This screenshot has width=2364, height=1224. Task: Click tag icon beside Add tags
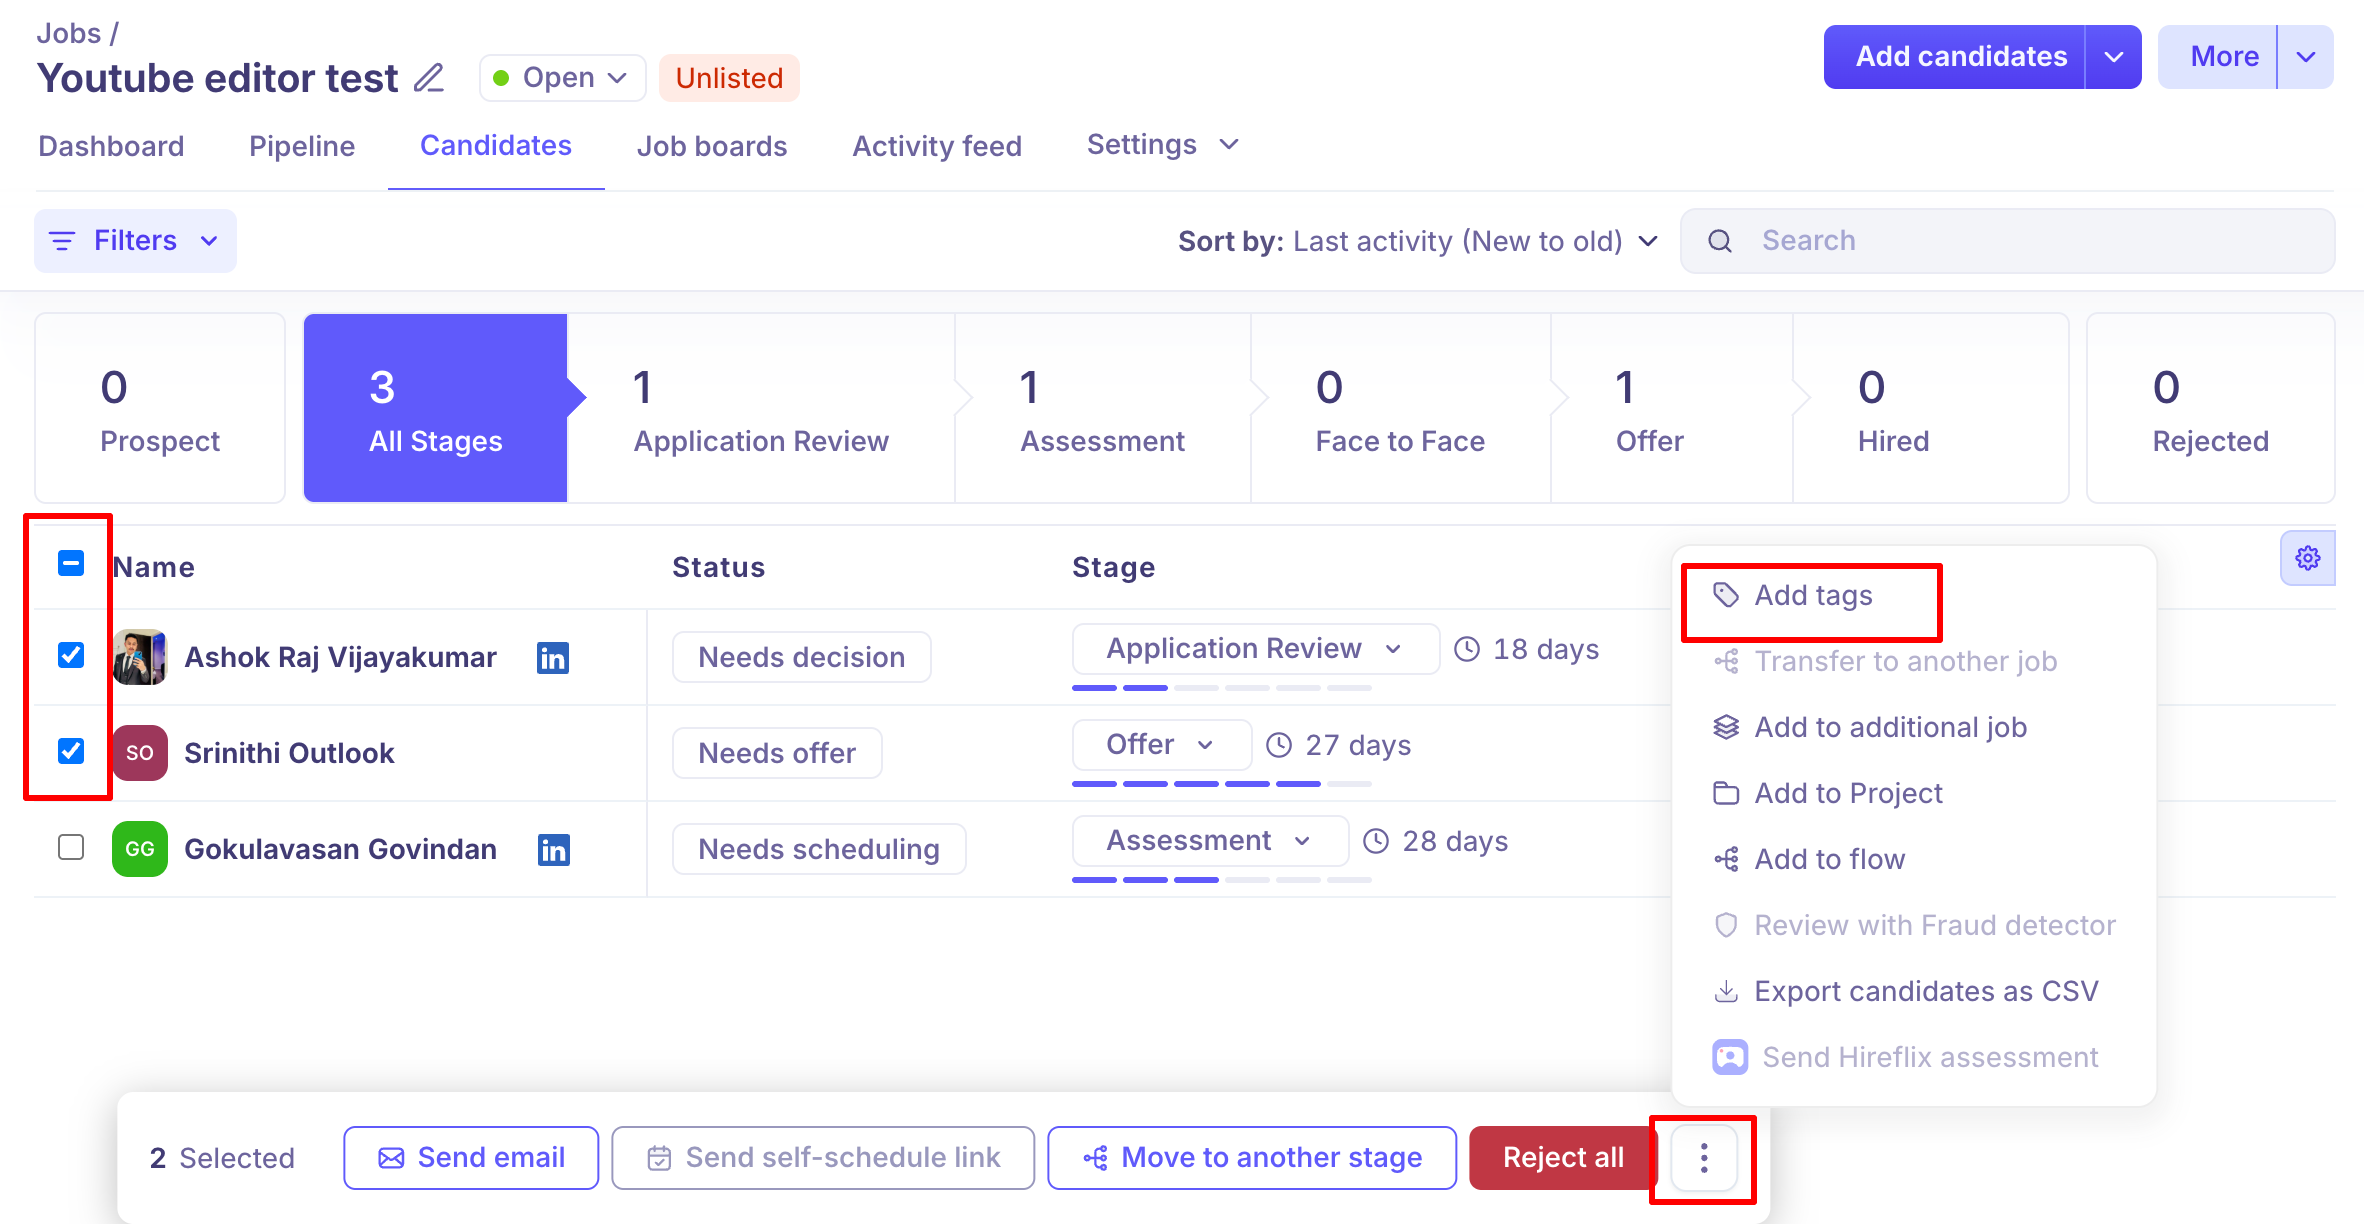pos(1726,595)
